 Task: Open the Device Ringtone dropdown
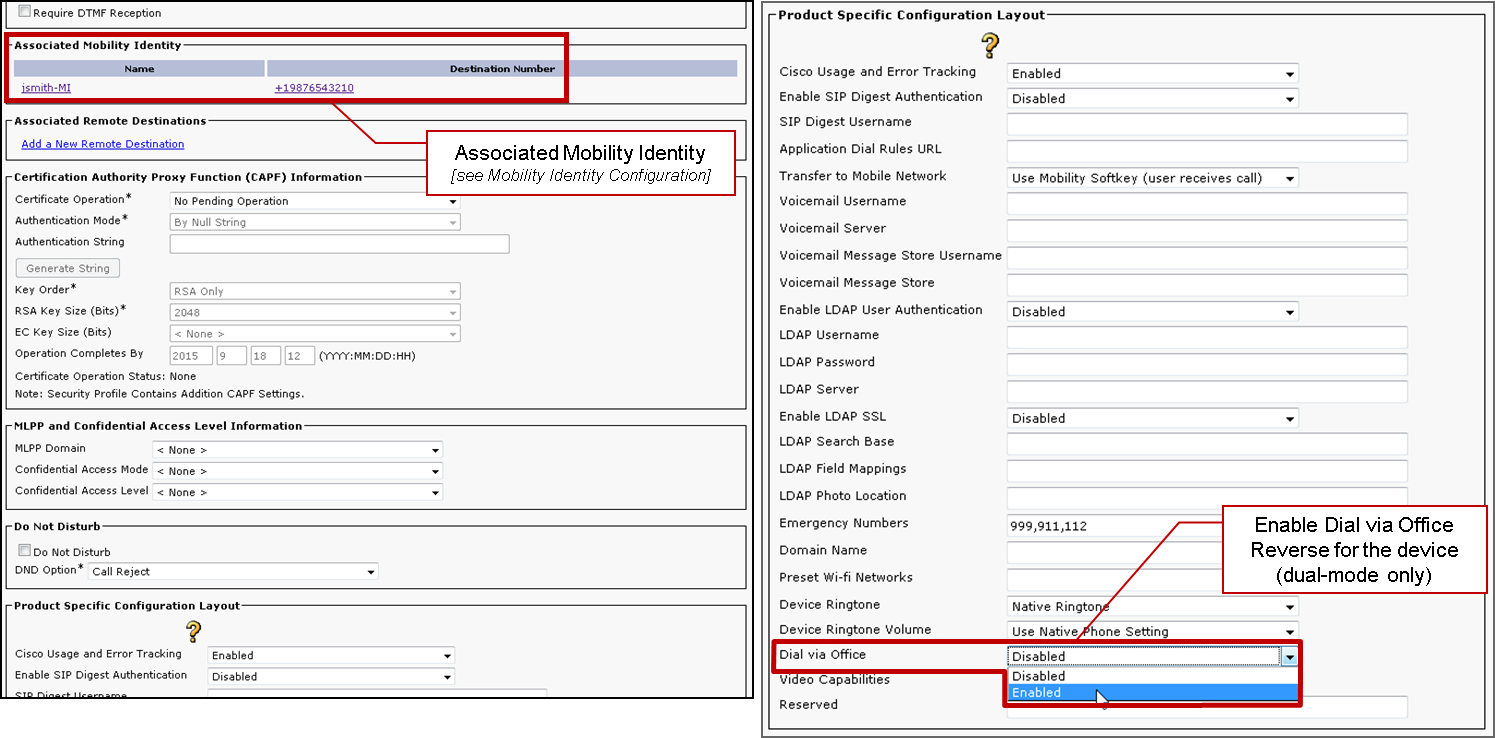coord(1153,606)
